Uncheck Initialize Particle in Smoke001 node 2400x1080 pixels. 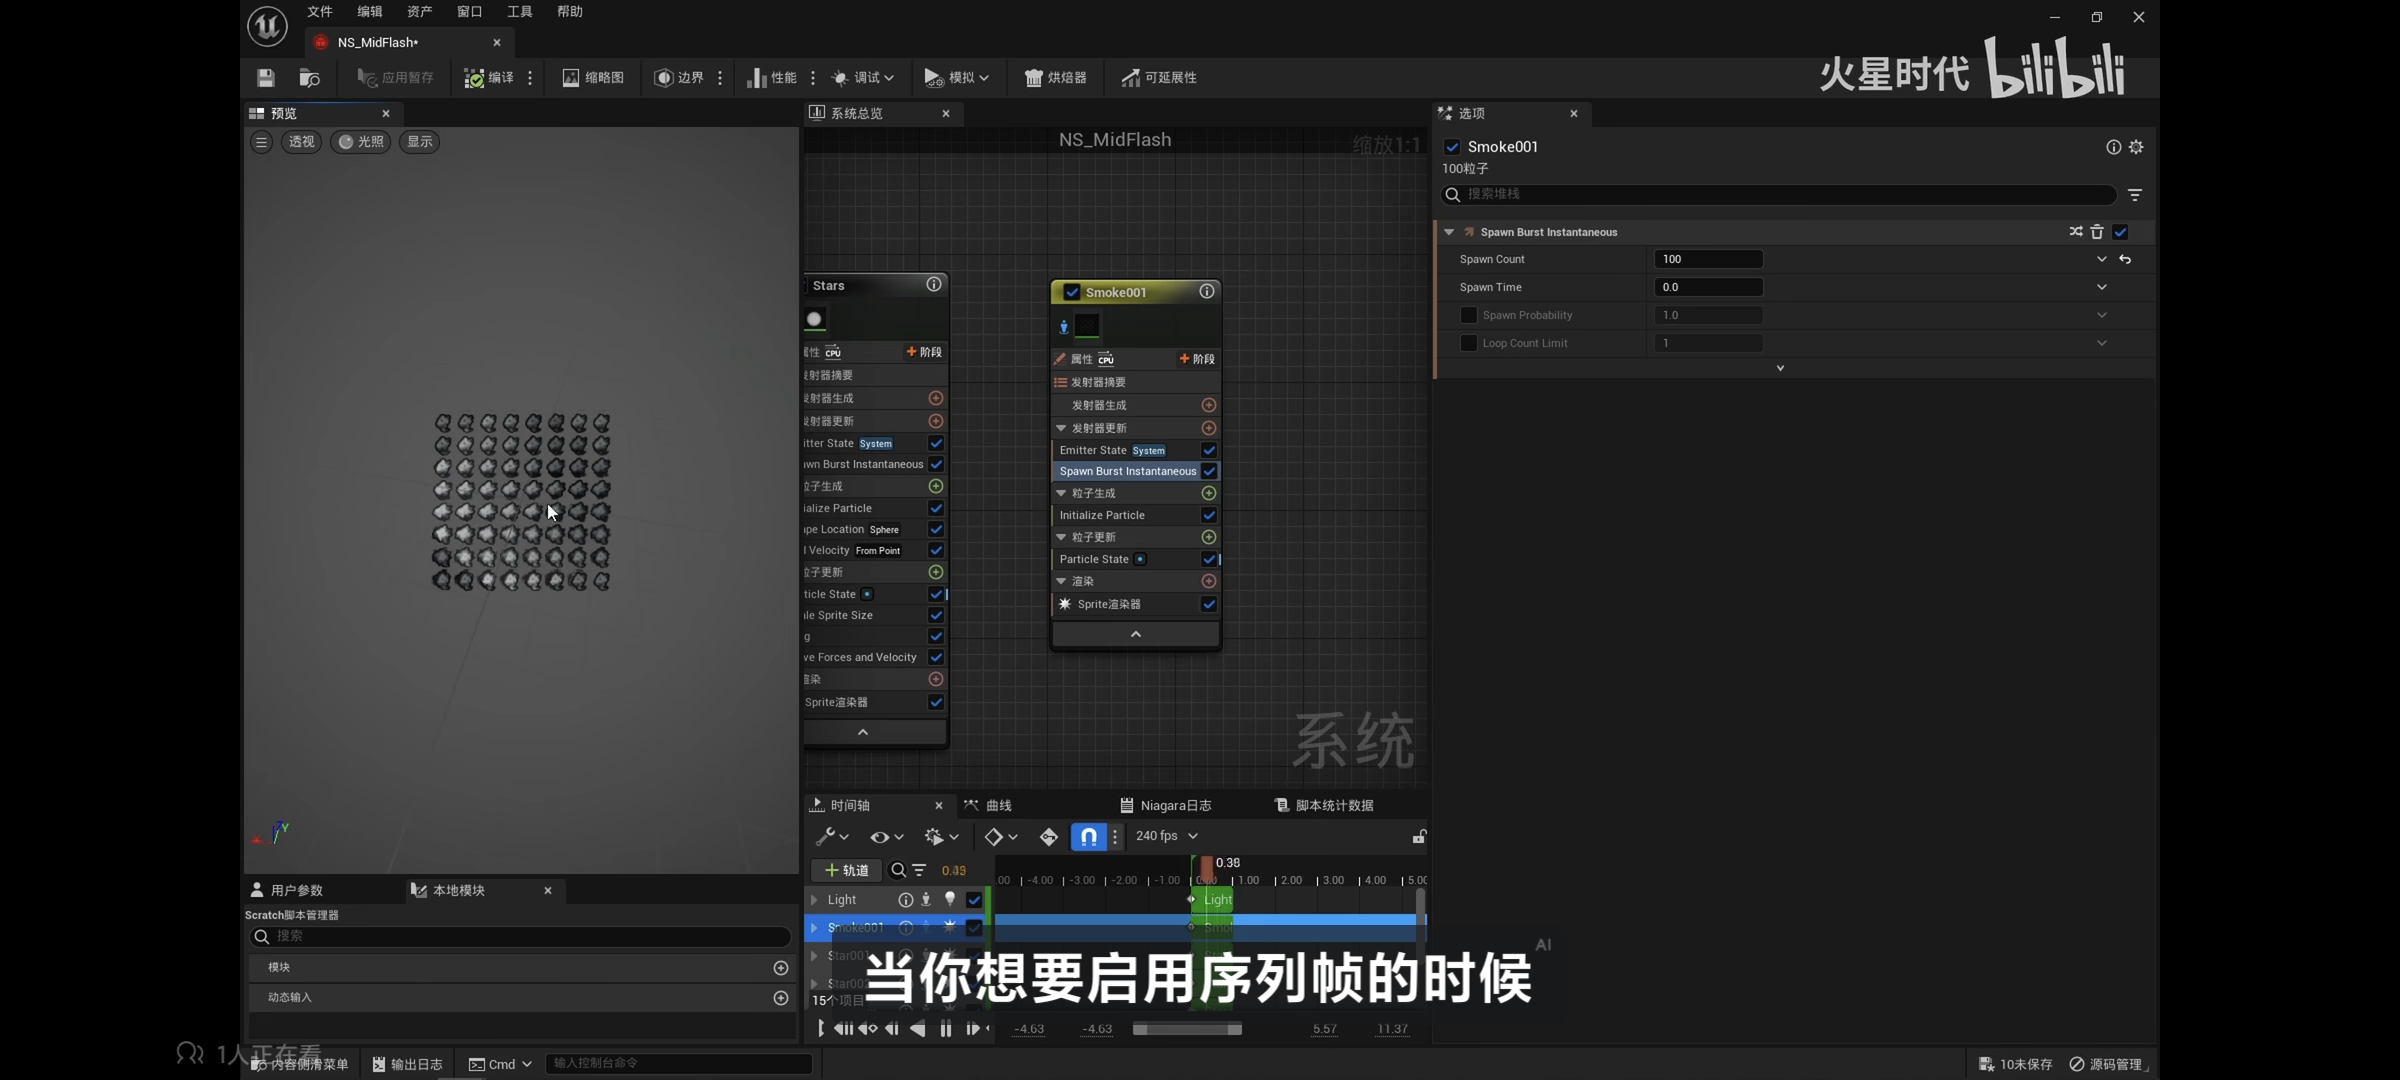click(1208, 515)
